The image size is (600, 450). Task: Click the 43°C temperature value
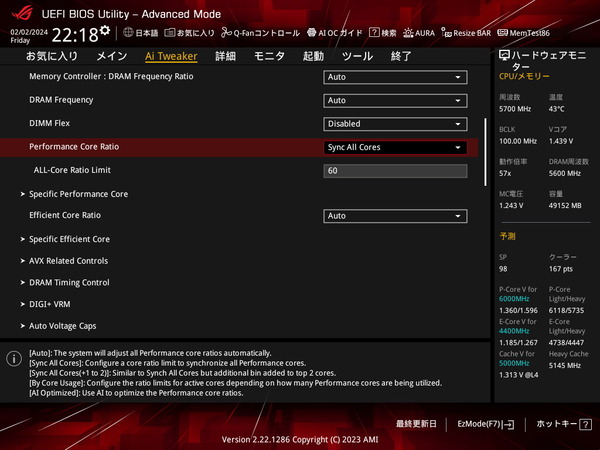click(556, 109)
